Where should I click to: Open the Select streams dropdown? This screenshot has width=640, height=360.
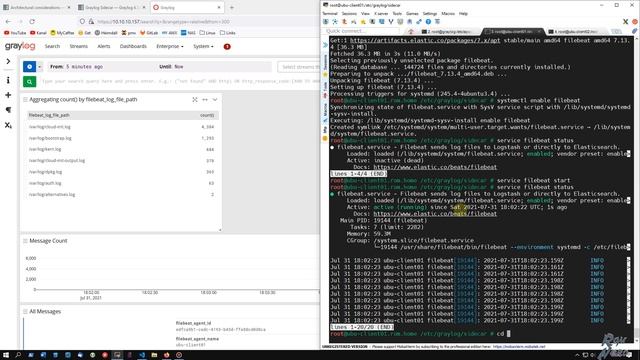click(x=299, y=67)
